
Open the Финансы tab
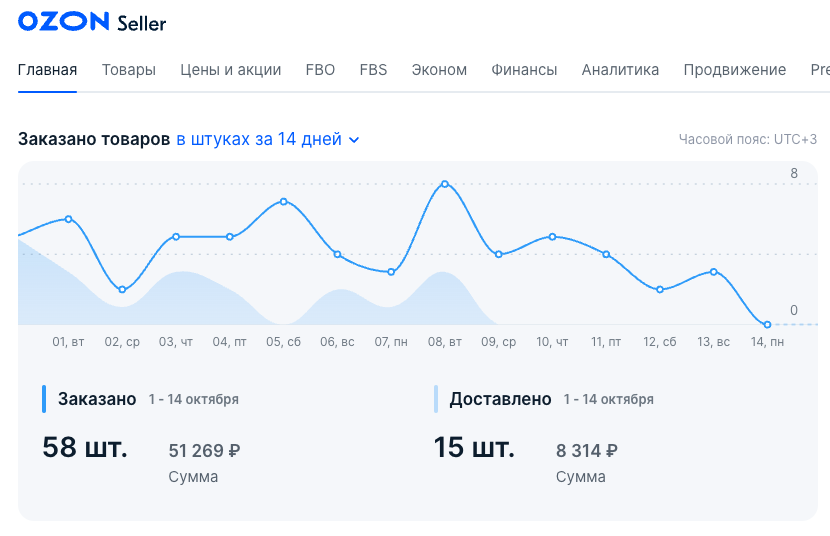click(x=524, y=70)
